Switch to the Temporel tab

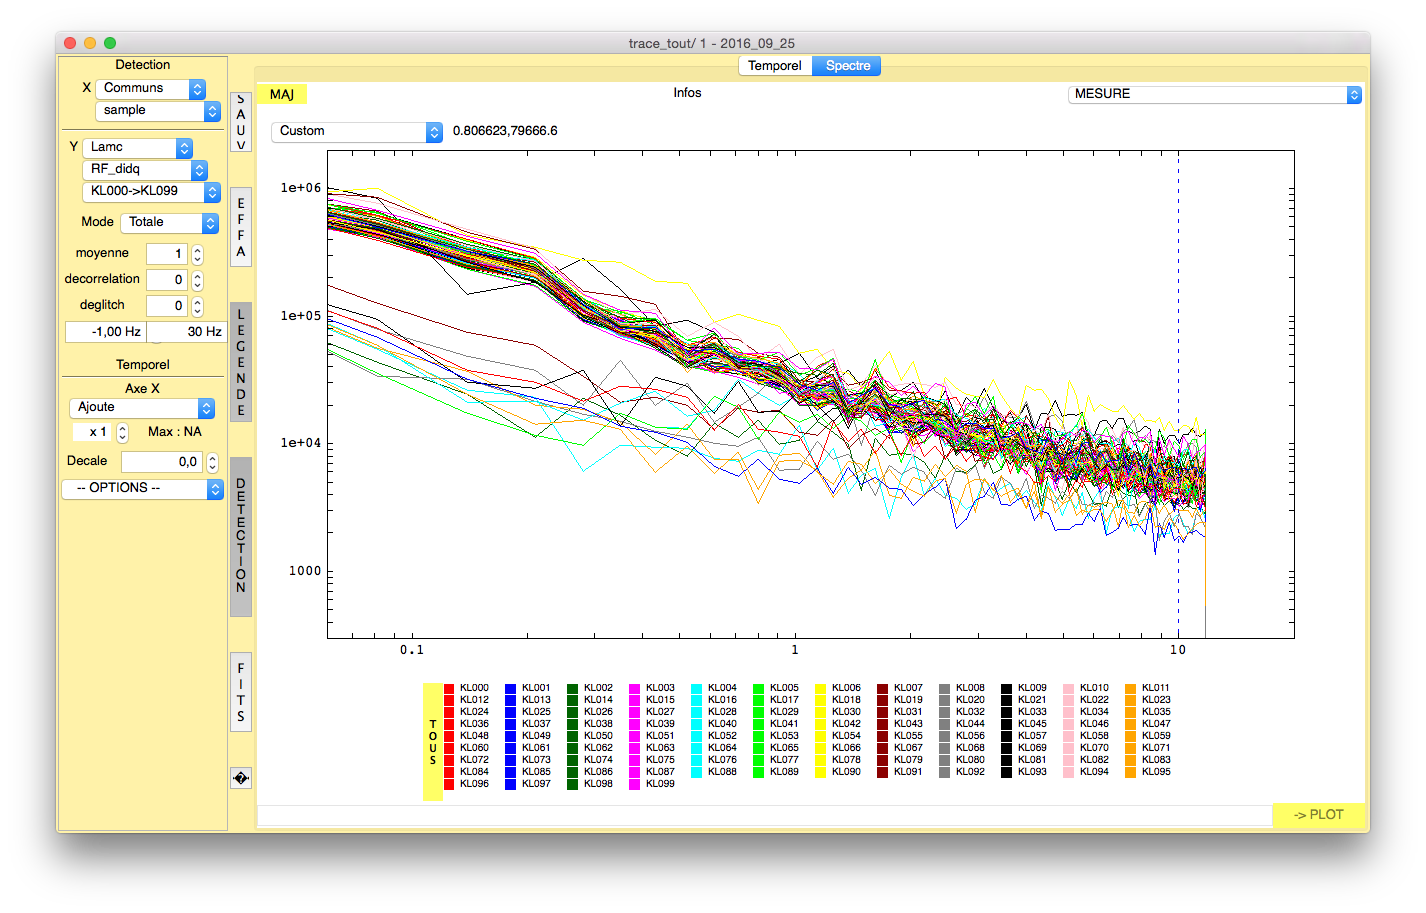(x=775, y=66)
